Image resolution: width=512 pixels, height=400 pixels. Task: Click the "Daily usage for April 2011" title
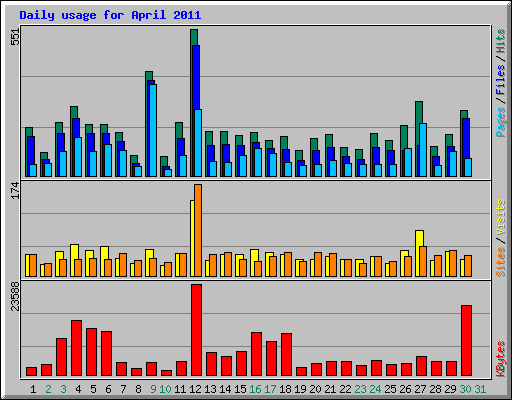point(110,15)
